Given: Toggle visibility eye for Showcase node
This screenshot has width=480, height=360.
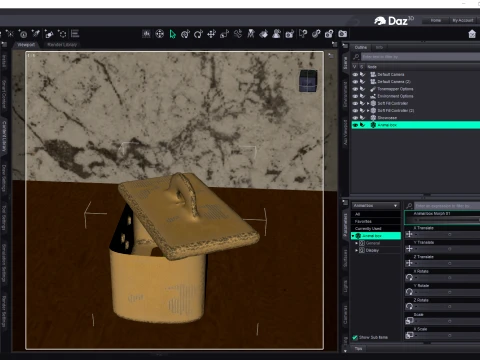Looking at the screenshot, I should click(355, 118).
